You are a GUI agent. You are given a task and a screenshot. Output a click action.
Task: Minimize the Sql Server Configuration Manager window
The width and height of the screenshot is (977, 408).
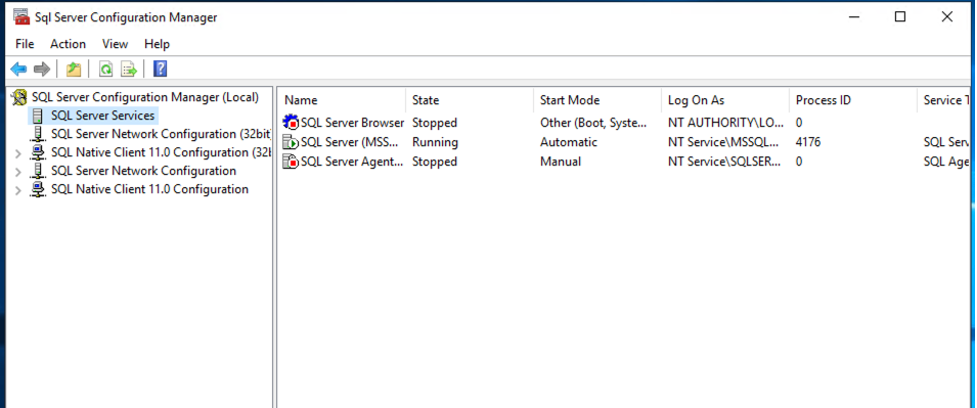(x=854, y=17)
